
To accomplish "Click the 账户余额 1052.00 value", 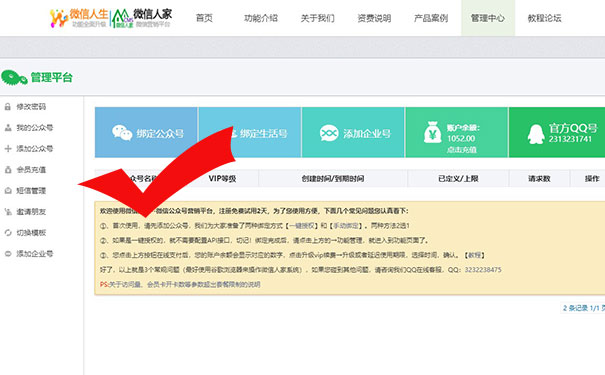I will pos(461,138).
